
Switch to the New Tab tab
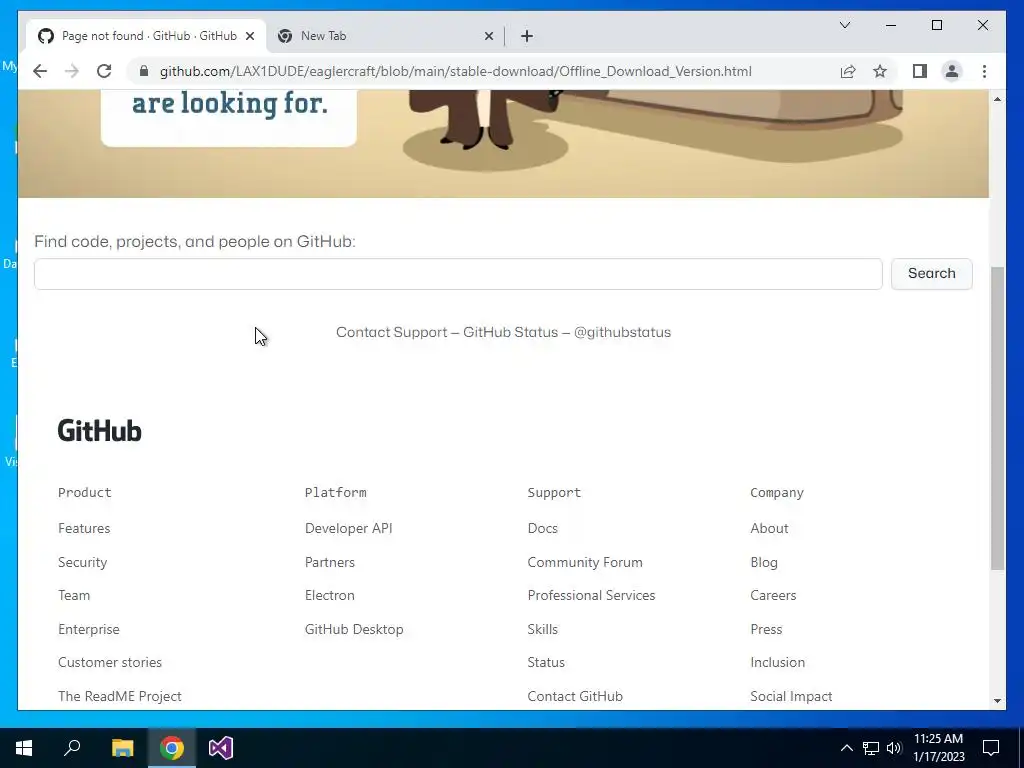[385, 36]
